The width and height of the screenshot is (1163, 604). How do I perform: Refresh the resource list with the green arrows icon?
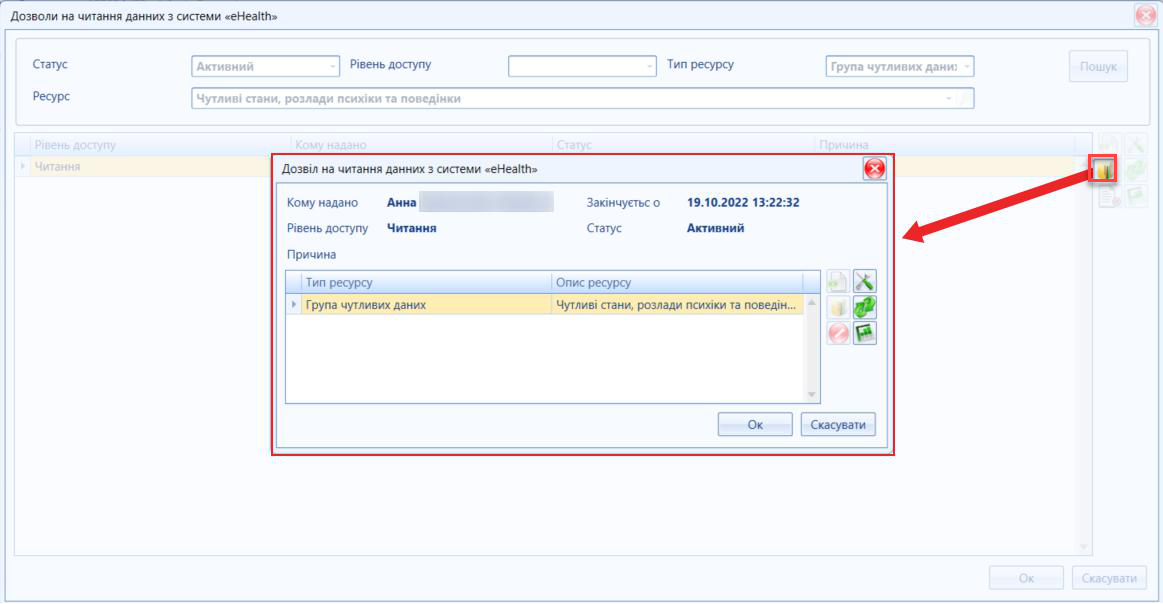(x=865, y=307)
